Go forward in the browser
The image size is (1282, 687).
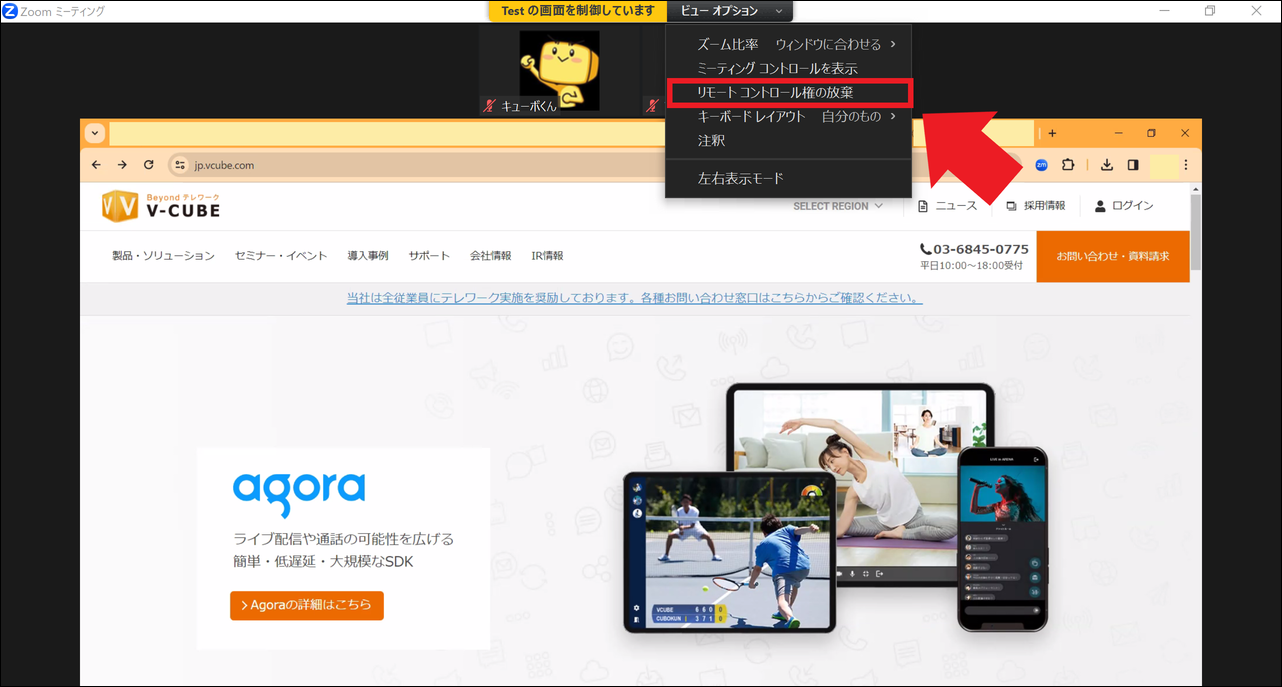(x=122, y=165)
